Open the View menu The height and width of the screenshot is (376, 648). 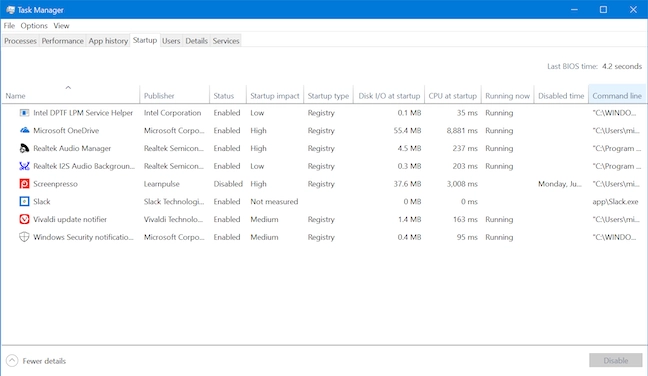(x=61, y=26)
